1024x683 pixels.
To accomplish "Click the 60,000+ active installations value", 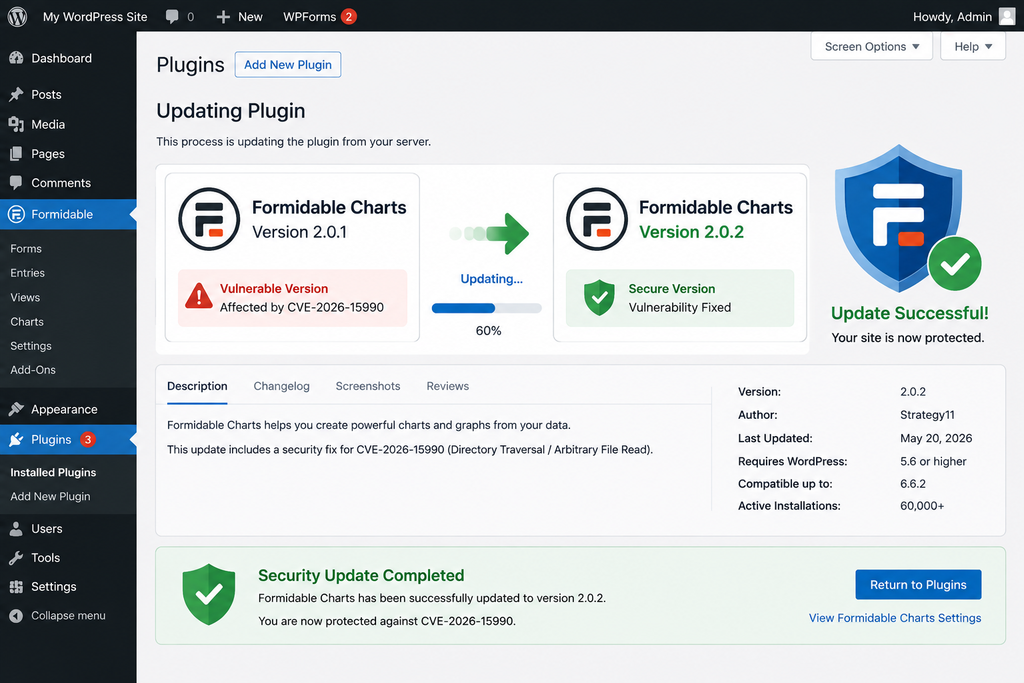I will 922,506.
